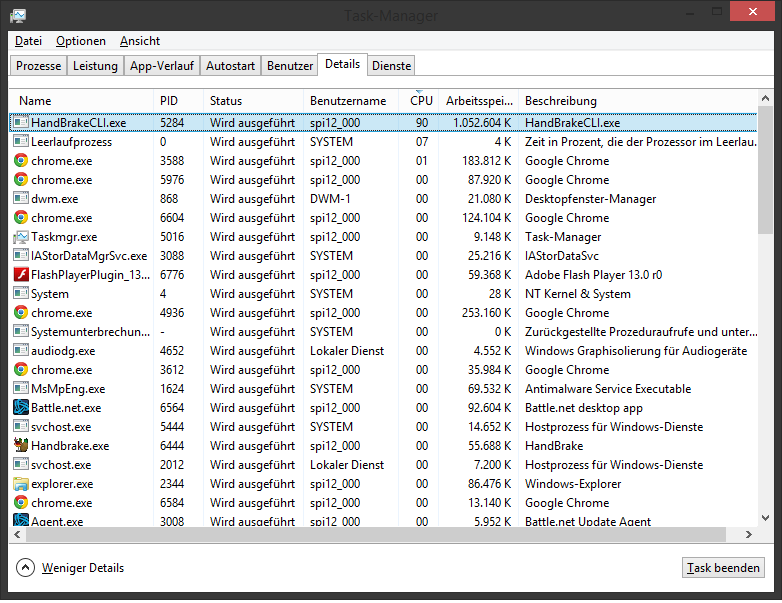Viewport: 782px width, 603px height.
Task: Switch to the App-Verlauf tab
Action: [x=162, y=66]
